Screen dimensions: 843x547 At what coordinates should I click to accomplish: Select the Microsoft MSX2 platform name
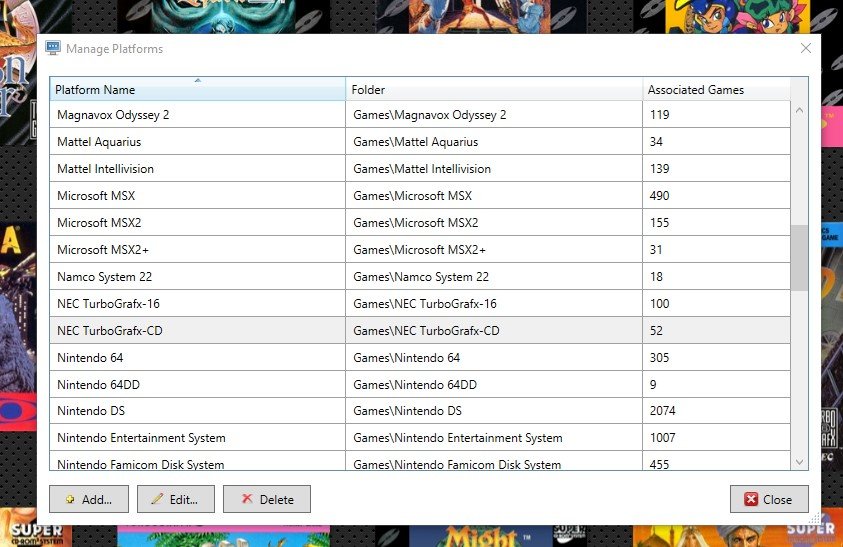99,223
